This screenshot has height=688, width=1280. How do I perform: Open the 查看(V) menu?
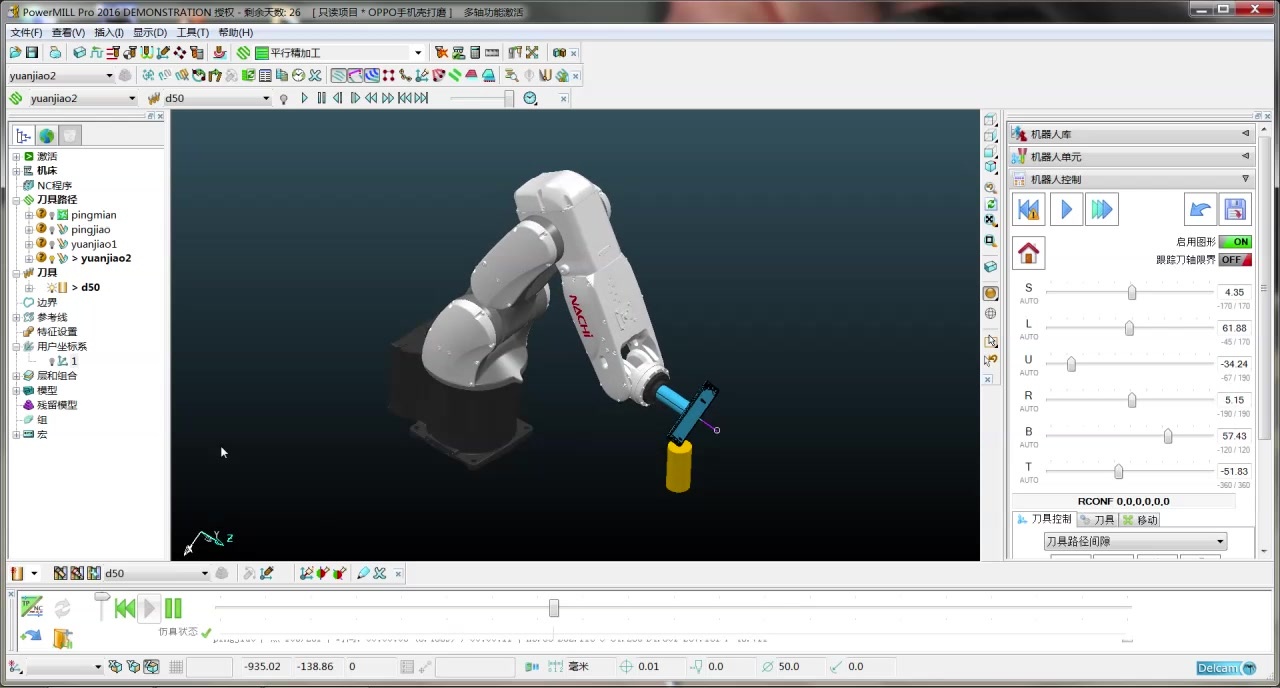(x=68, y=32)
